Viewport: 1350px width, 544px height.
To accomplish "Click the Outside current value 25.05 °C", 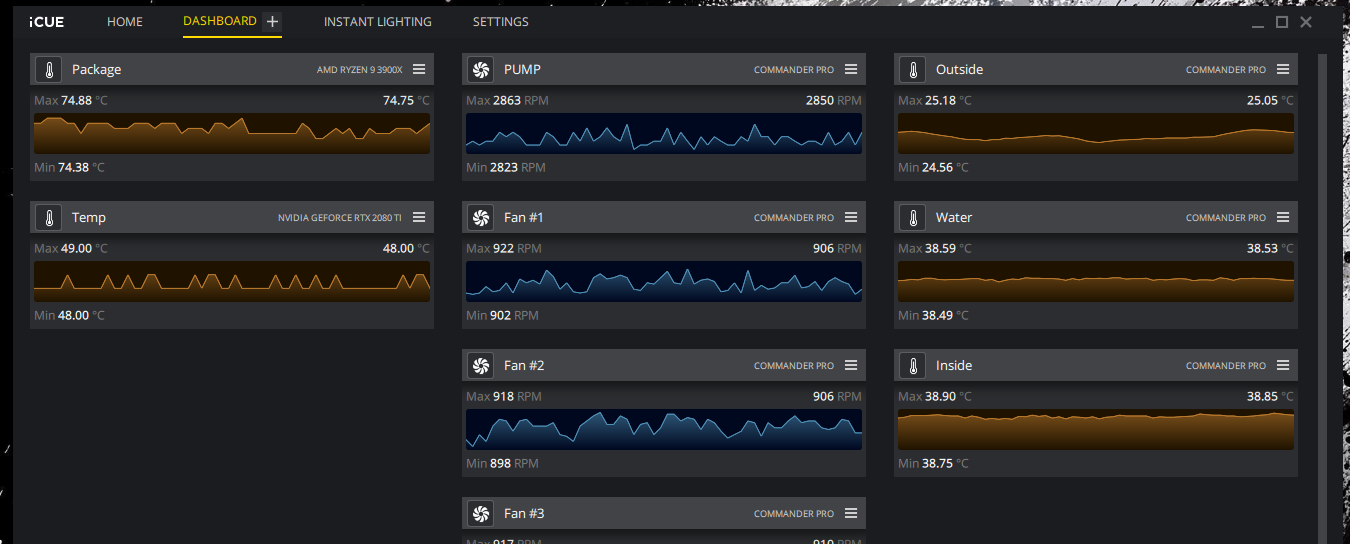I will click(x=1270, y=100).
